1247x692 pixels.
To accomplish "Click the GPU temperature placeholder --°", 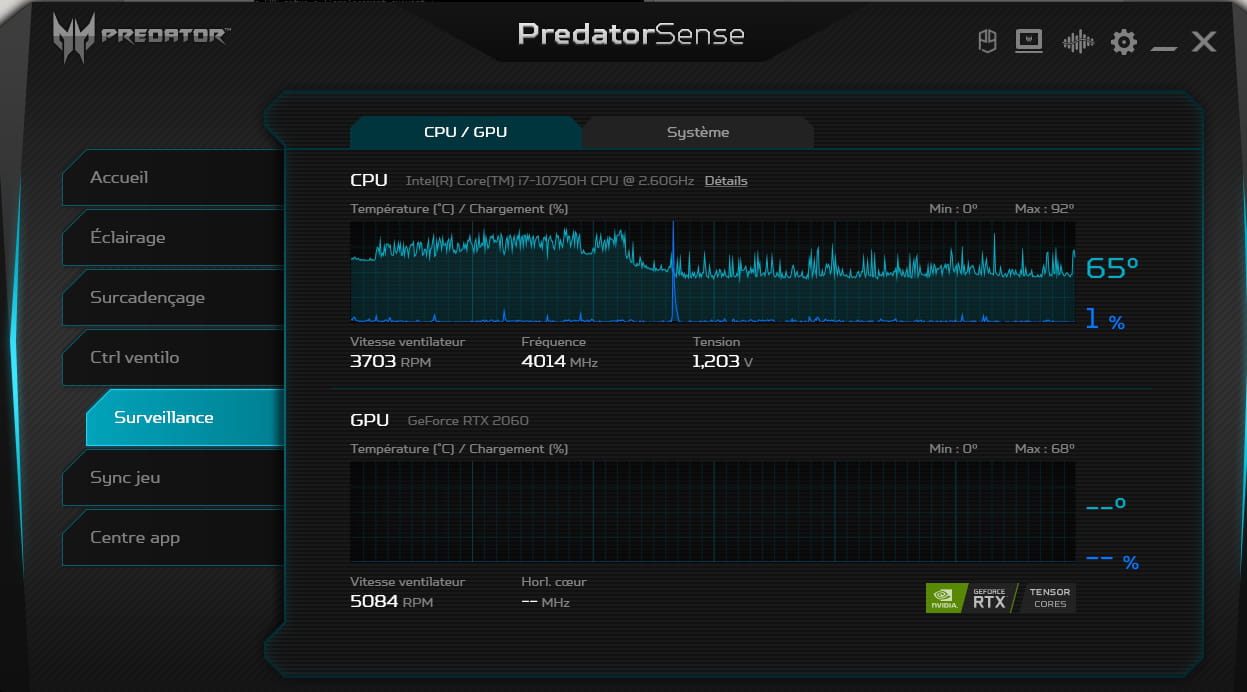I will 1106,506.
